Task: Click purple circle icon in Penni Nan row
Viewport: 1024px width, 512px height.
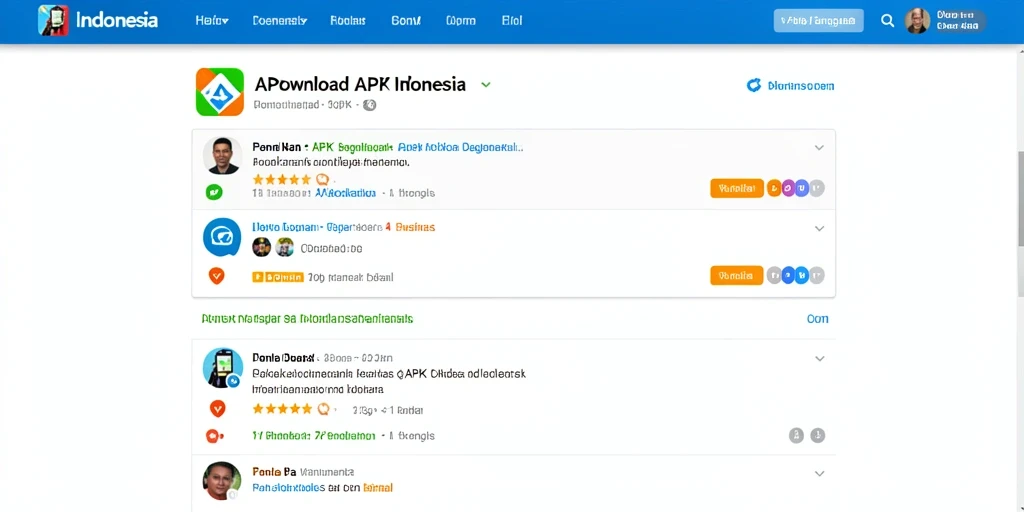Action: point(788,189)
